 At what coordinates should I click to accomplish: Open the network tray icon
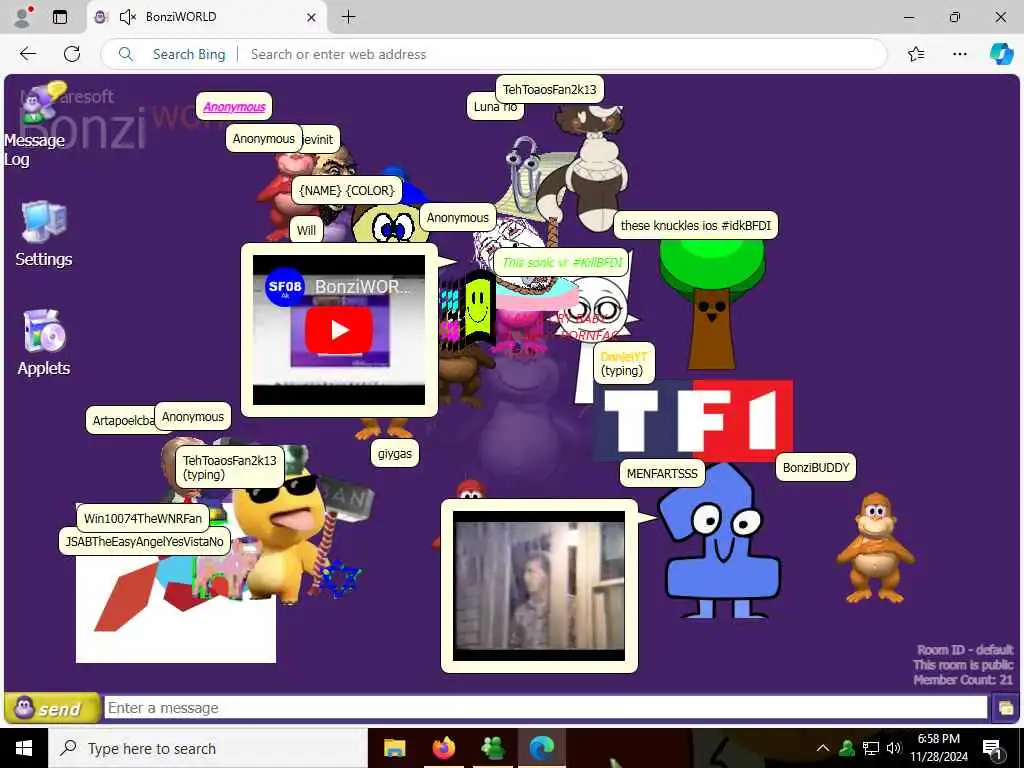(x=870, y=748)
